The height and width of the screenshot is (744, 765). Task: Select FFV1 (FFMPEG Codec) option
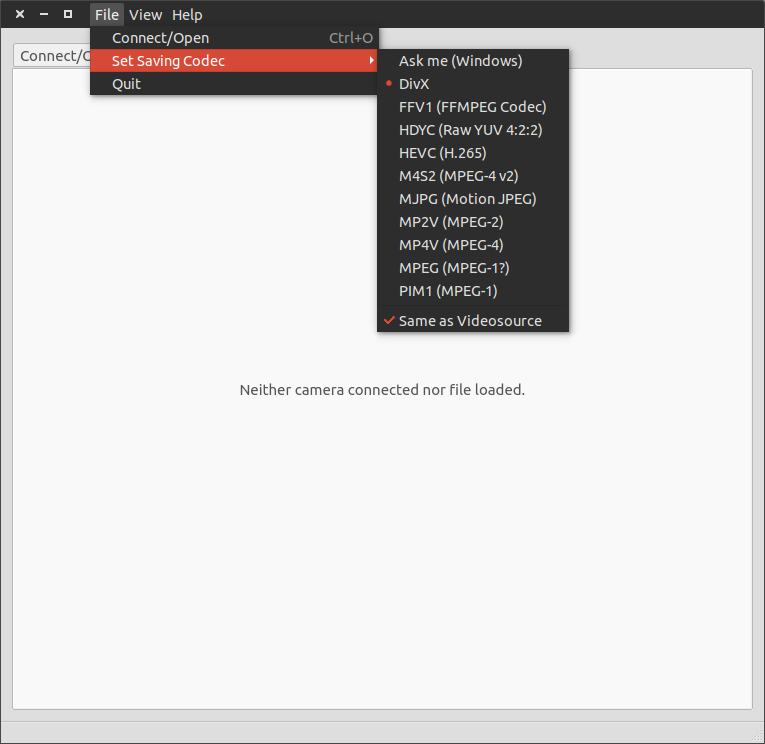pos(473,107)
